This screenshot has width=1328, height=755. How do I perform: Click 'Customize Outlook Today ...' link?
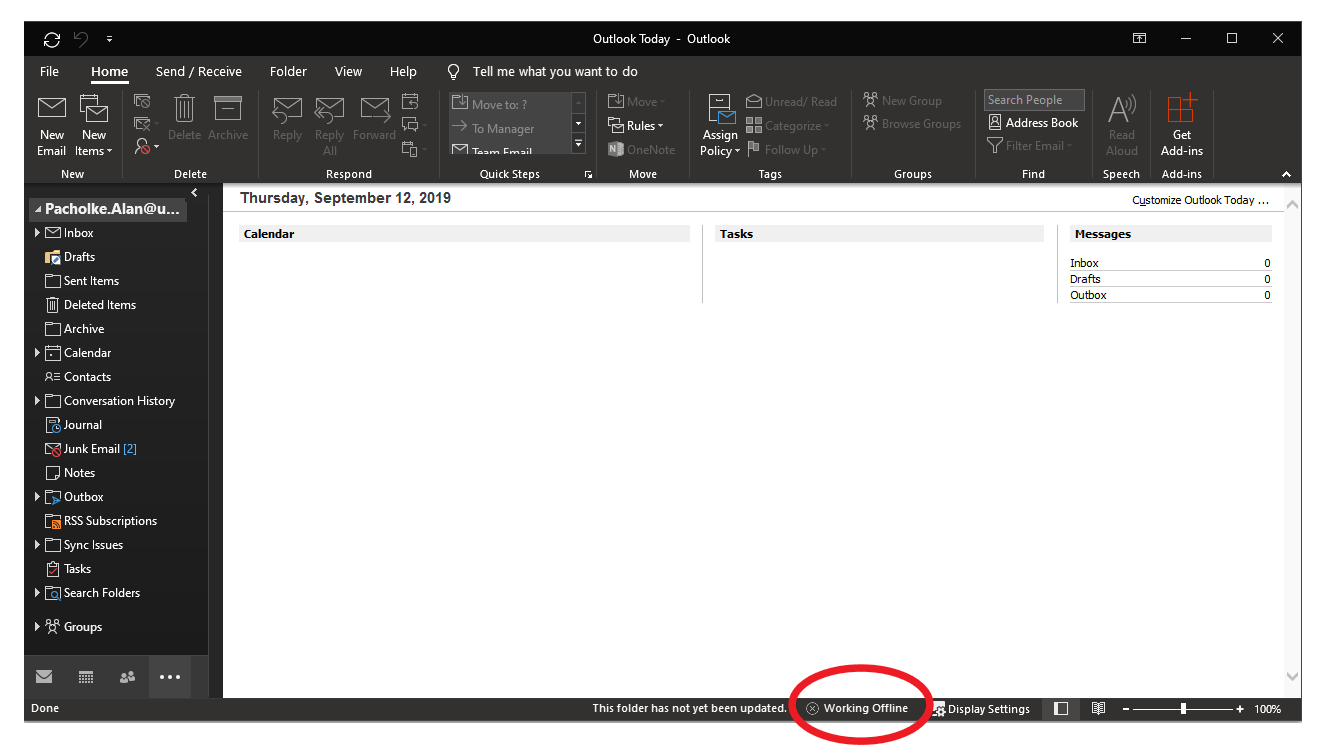click(x=1200, y=200)
